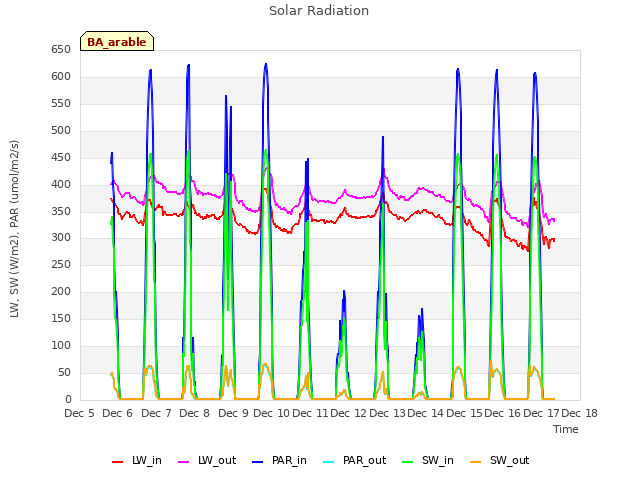Toggle PAR_out series in legend
Screen dimensions: 640x480
tap(354, 461)
